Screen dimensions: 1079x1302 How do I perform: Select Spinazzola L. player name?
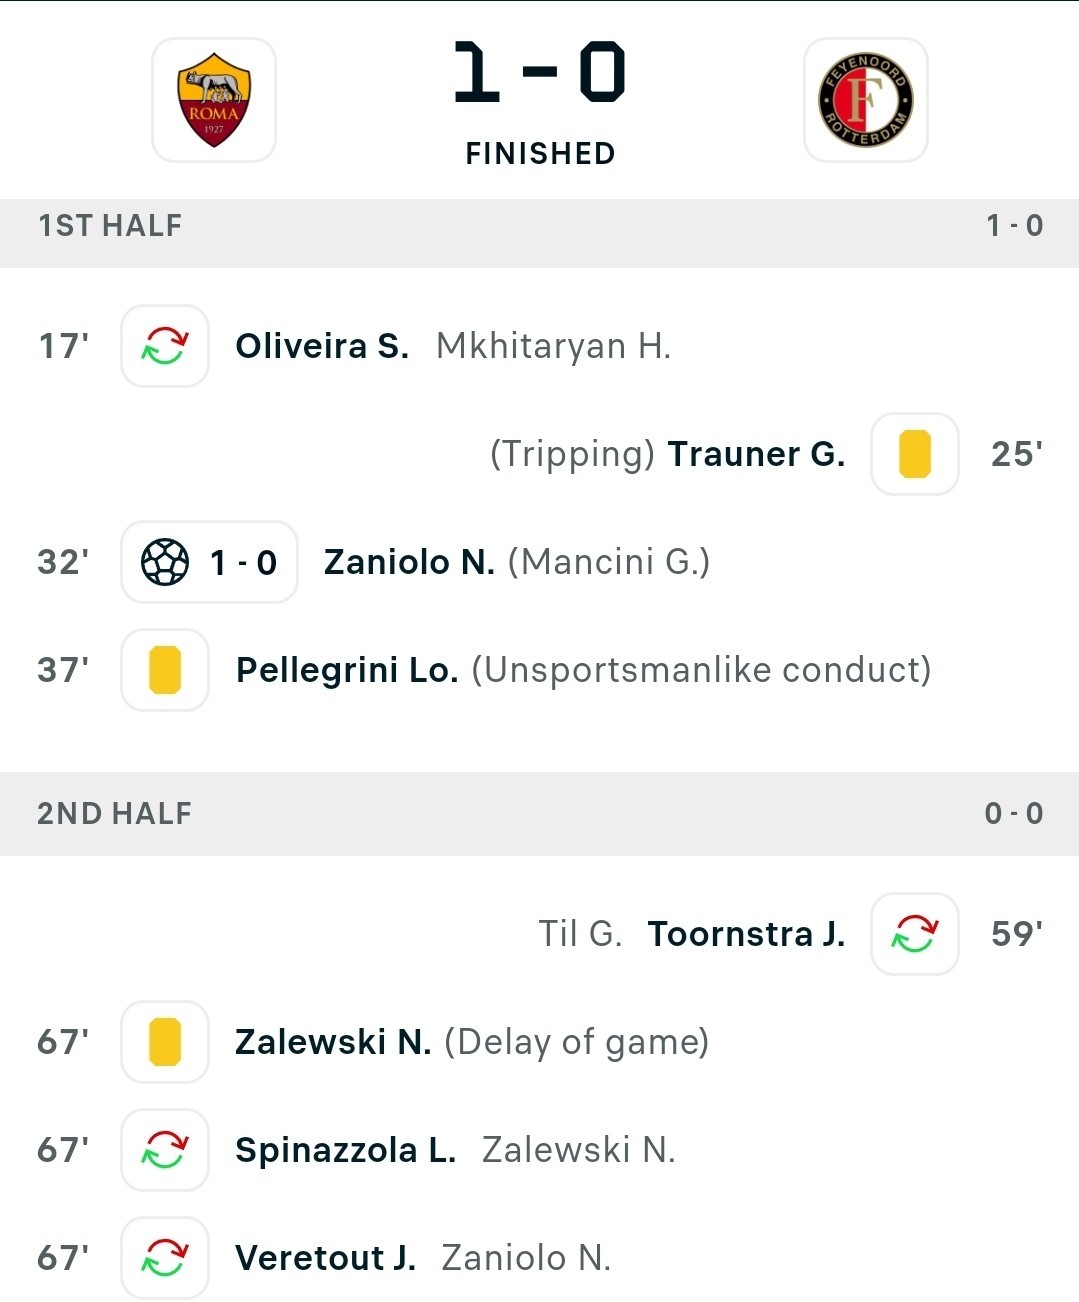coord(346,1150)
